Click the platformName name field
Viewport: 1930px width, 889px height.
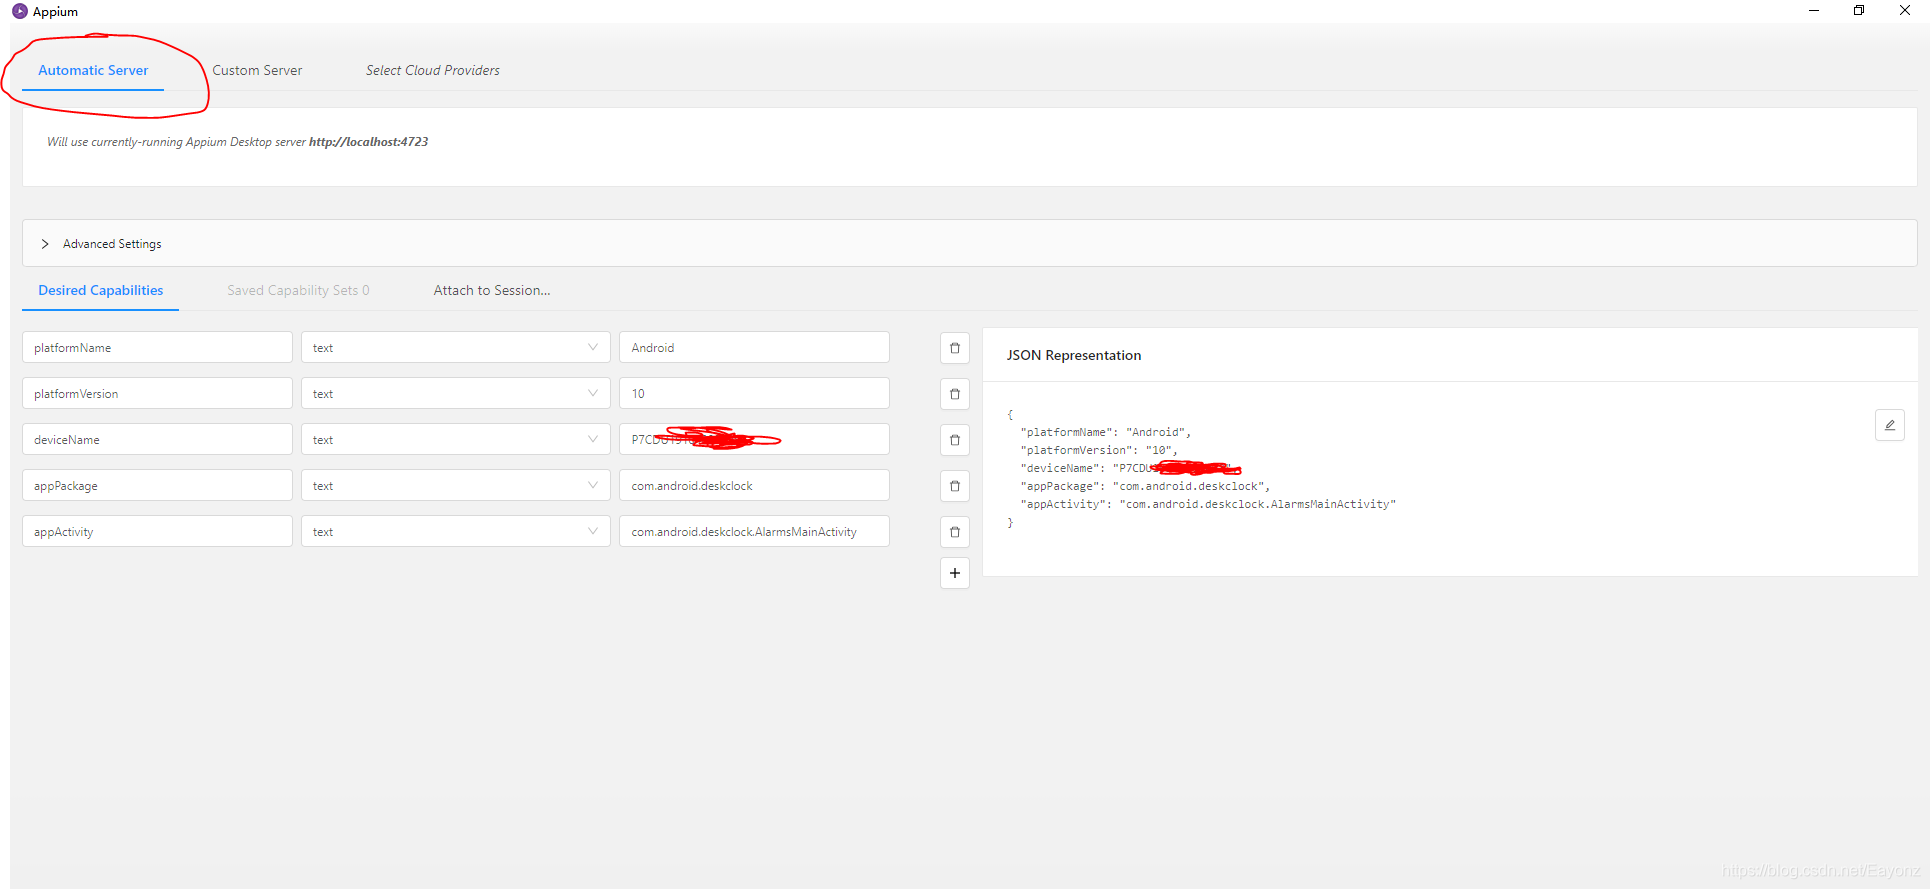pos(157,348)
